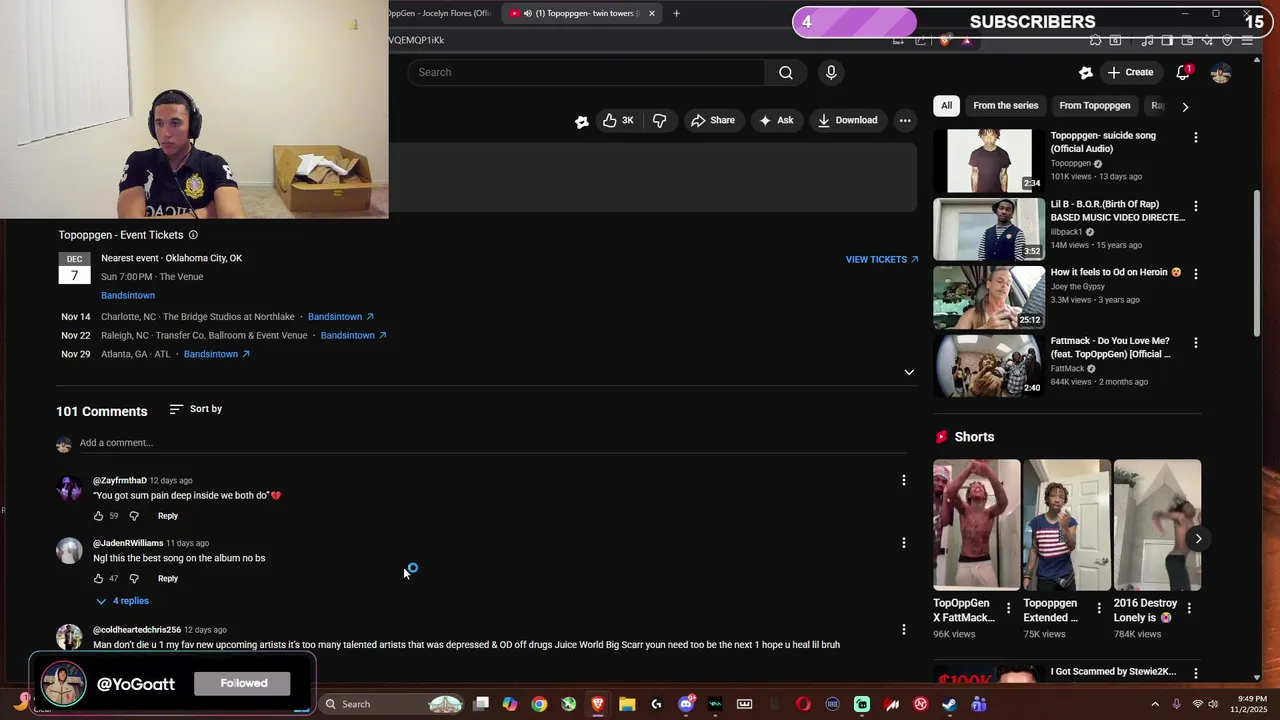Show next shorts with right arrow

[1198, 539]
